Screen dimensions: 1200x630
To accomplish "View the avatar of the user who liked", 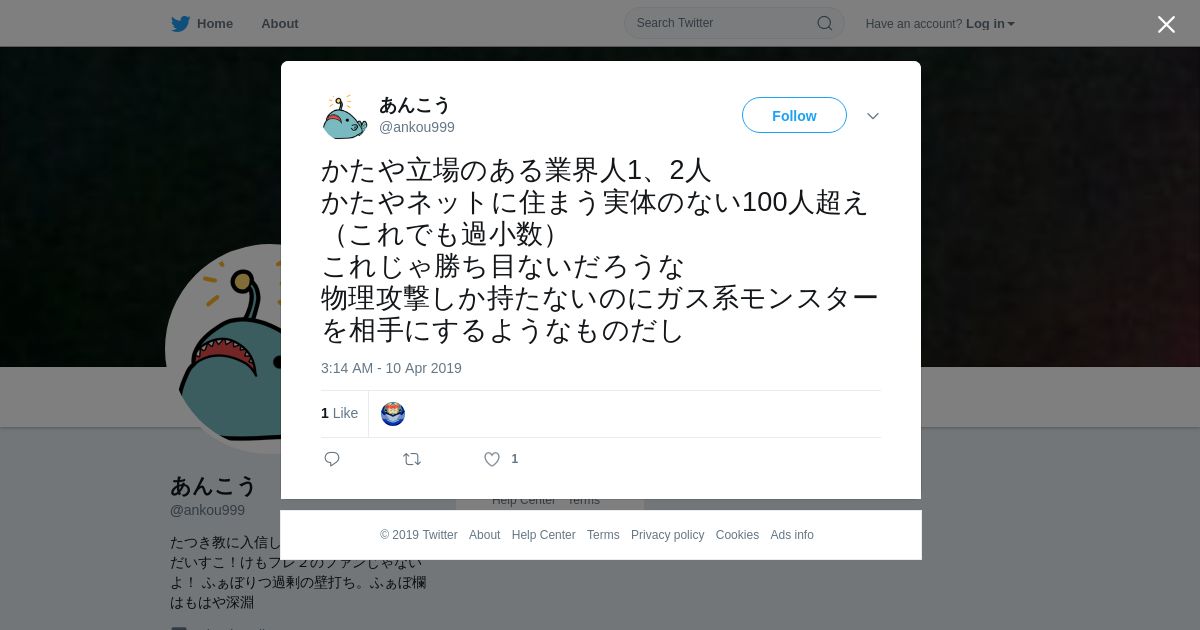I will (x=393, y=414).
